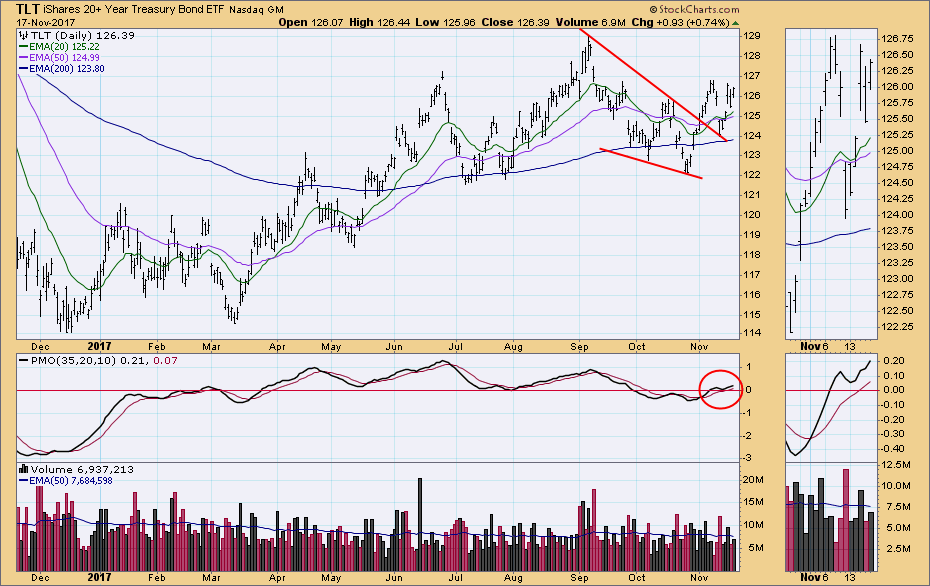Click the 126.75 label on the zoom price axis
The width and height of the screenshot is (930, 586).
[x=898, y=38]
